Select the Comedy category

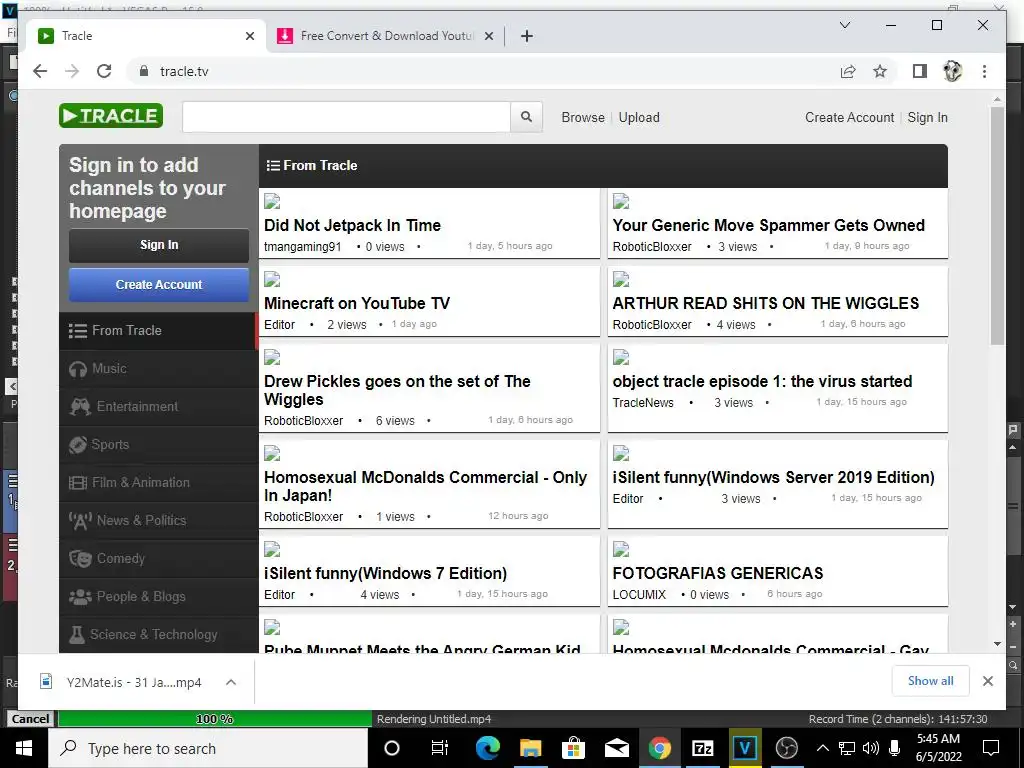pyautogui.click(x=159, y=558)
